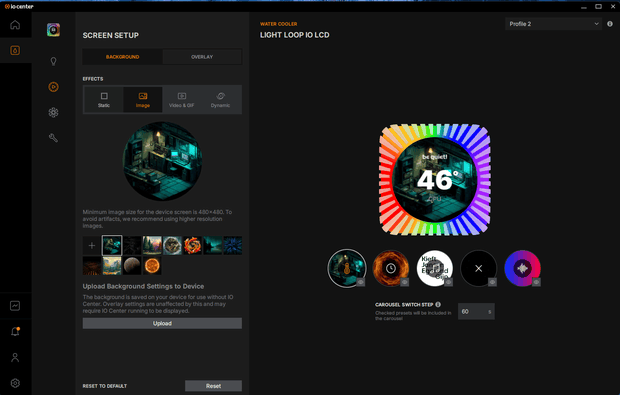Open the user account icon
Viewport: 620px width, 395px height.
tap(15, 357)
